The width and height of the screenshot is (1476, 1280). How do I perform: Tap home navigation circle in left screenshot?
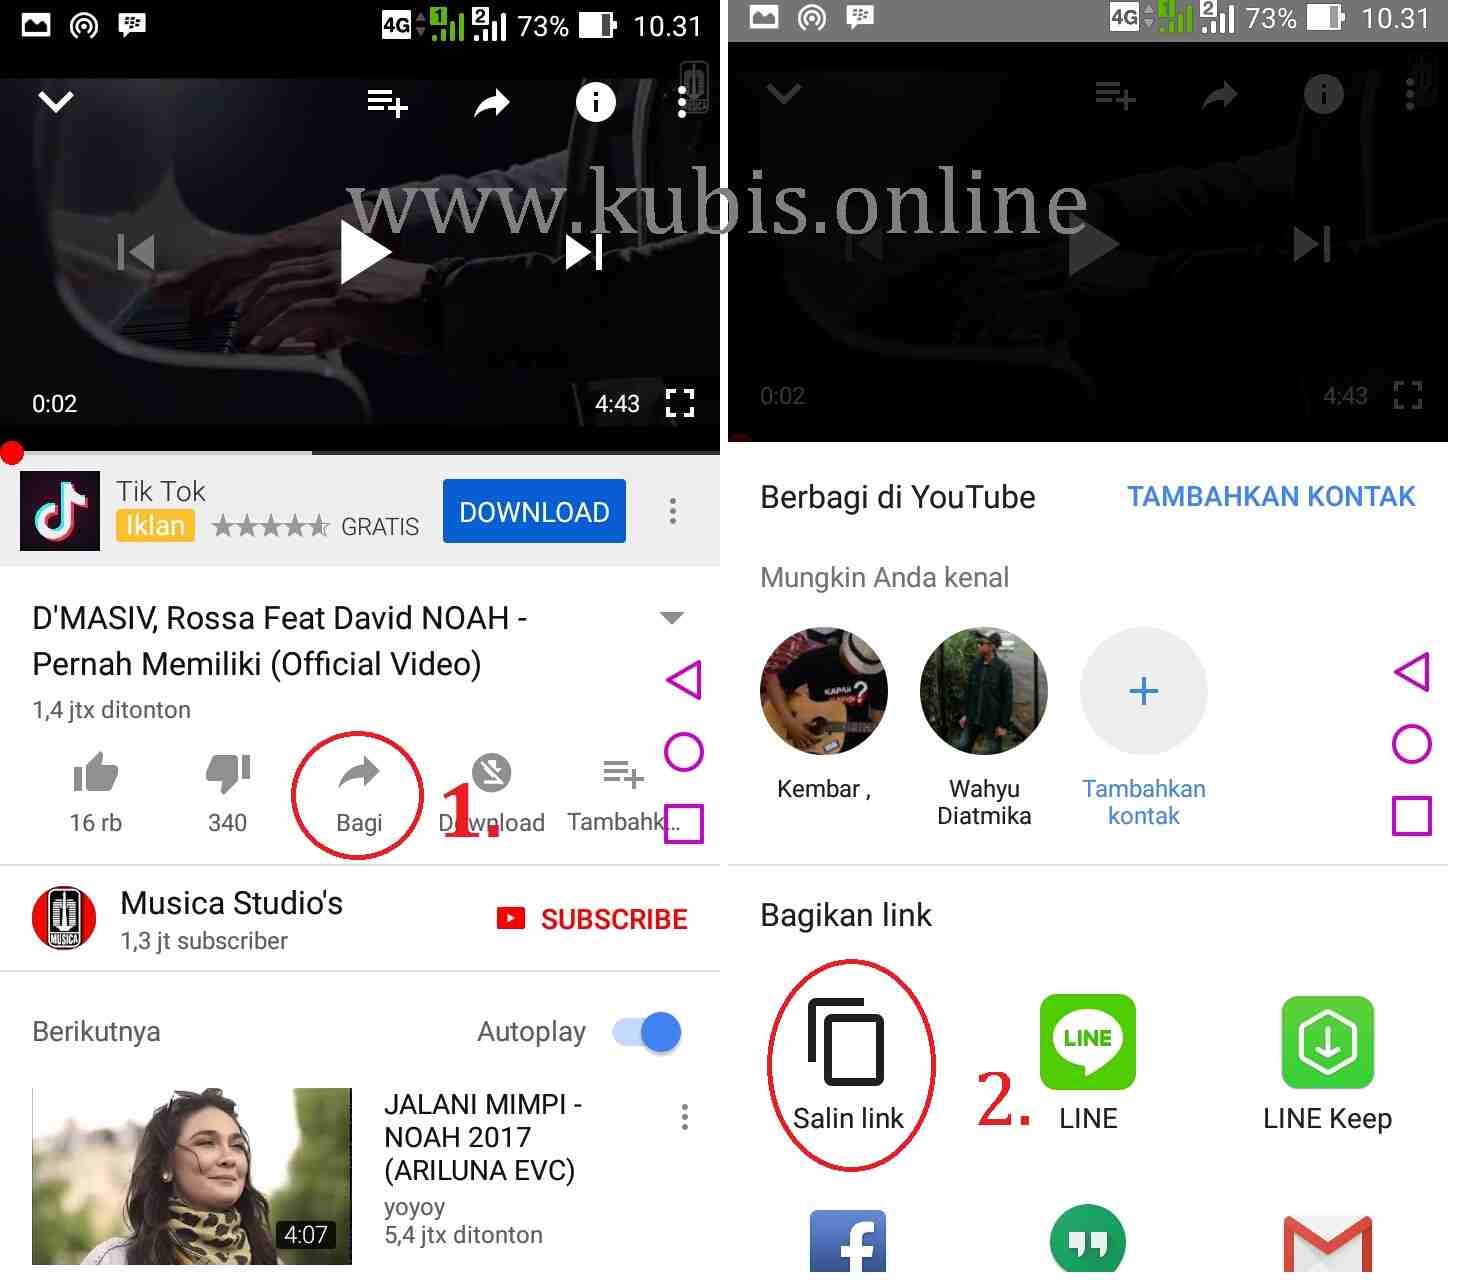684,752
